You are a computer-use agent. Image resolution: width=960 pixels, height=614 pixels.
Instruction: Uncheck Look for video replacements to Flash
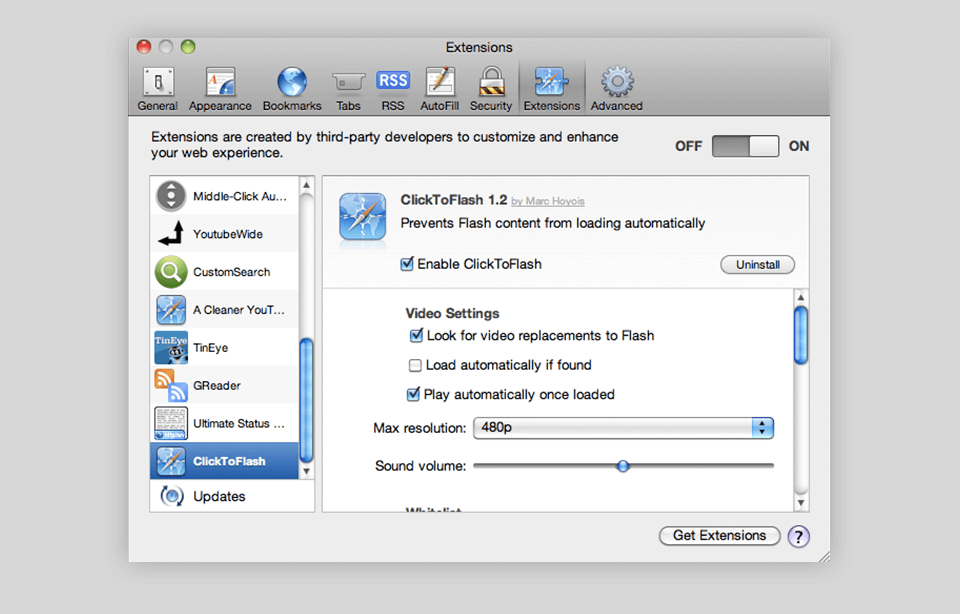(416, 335)
